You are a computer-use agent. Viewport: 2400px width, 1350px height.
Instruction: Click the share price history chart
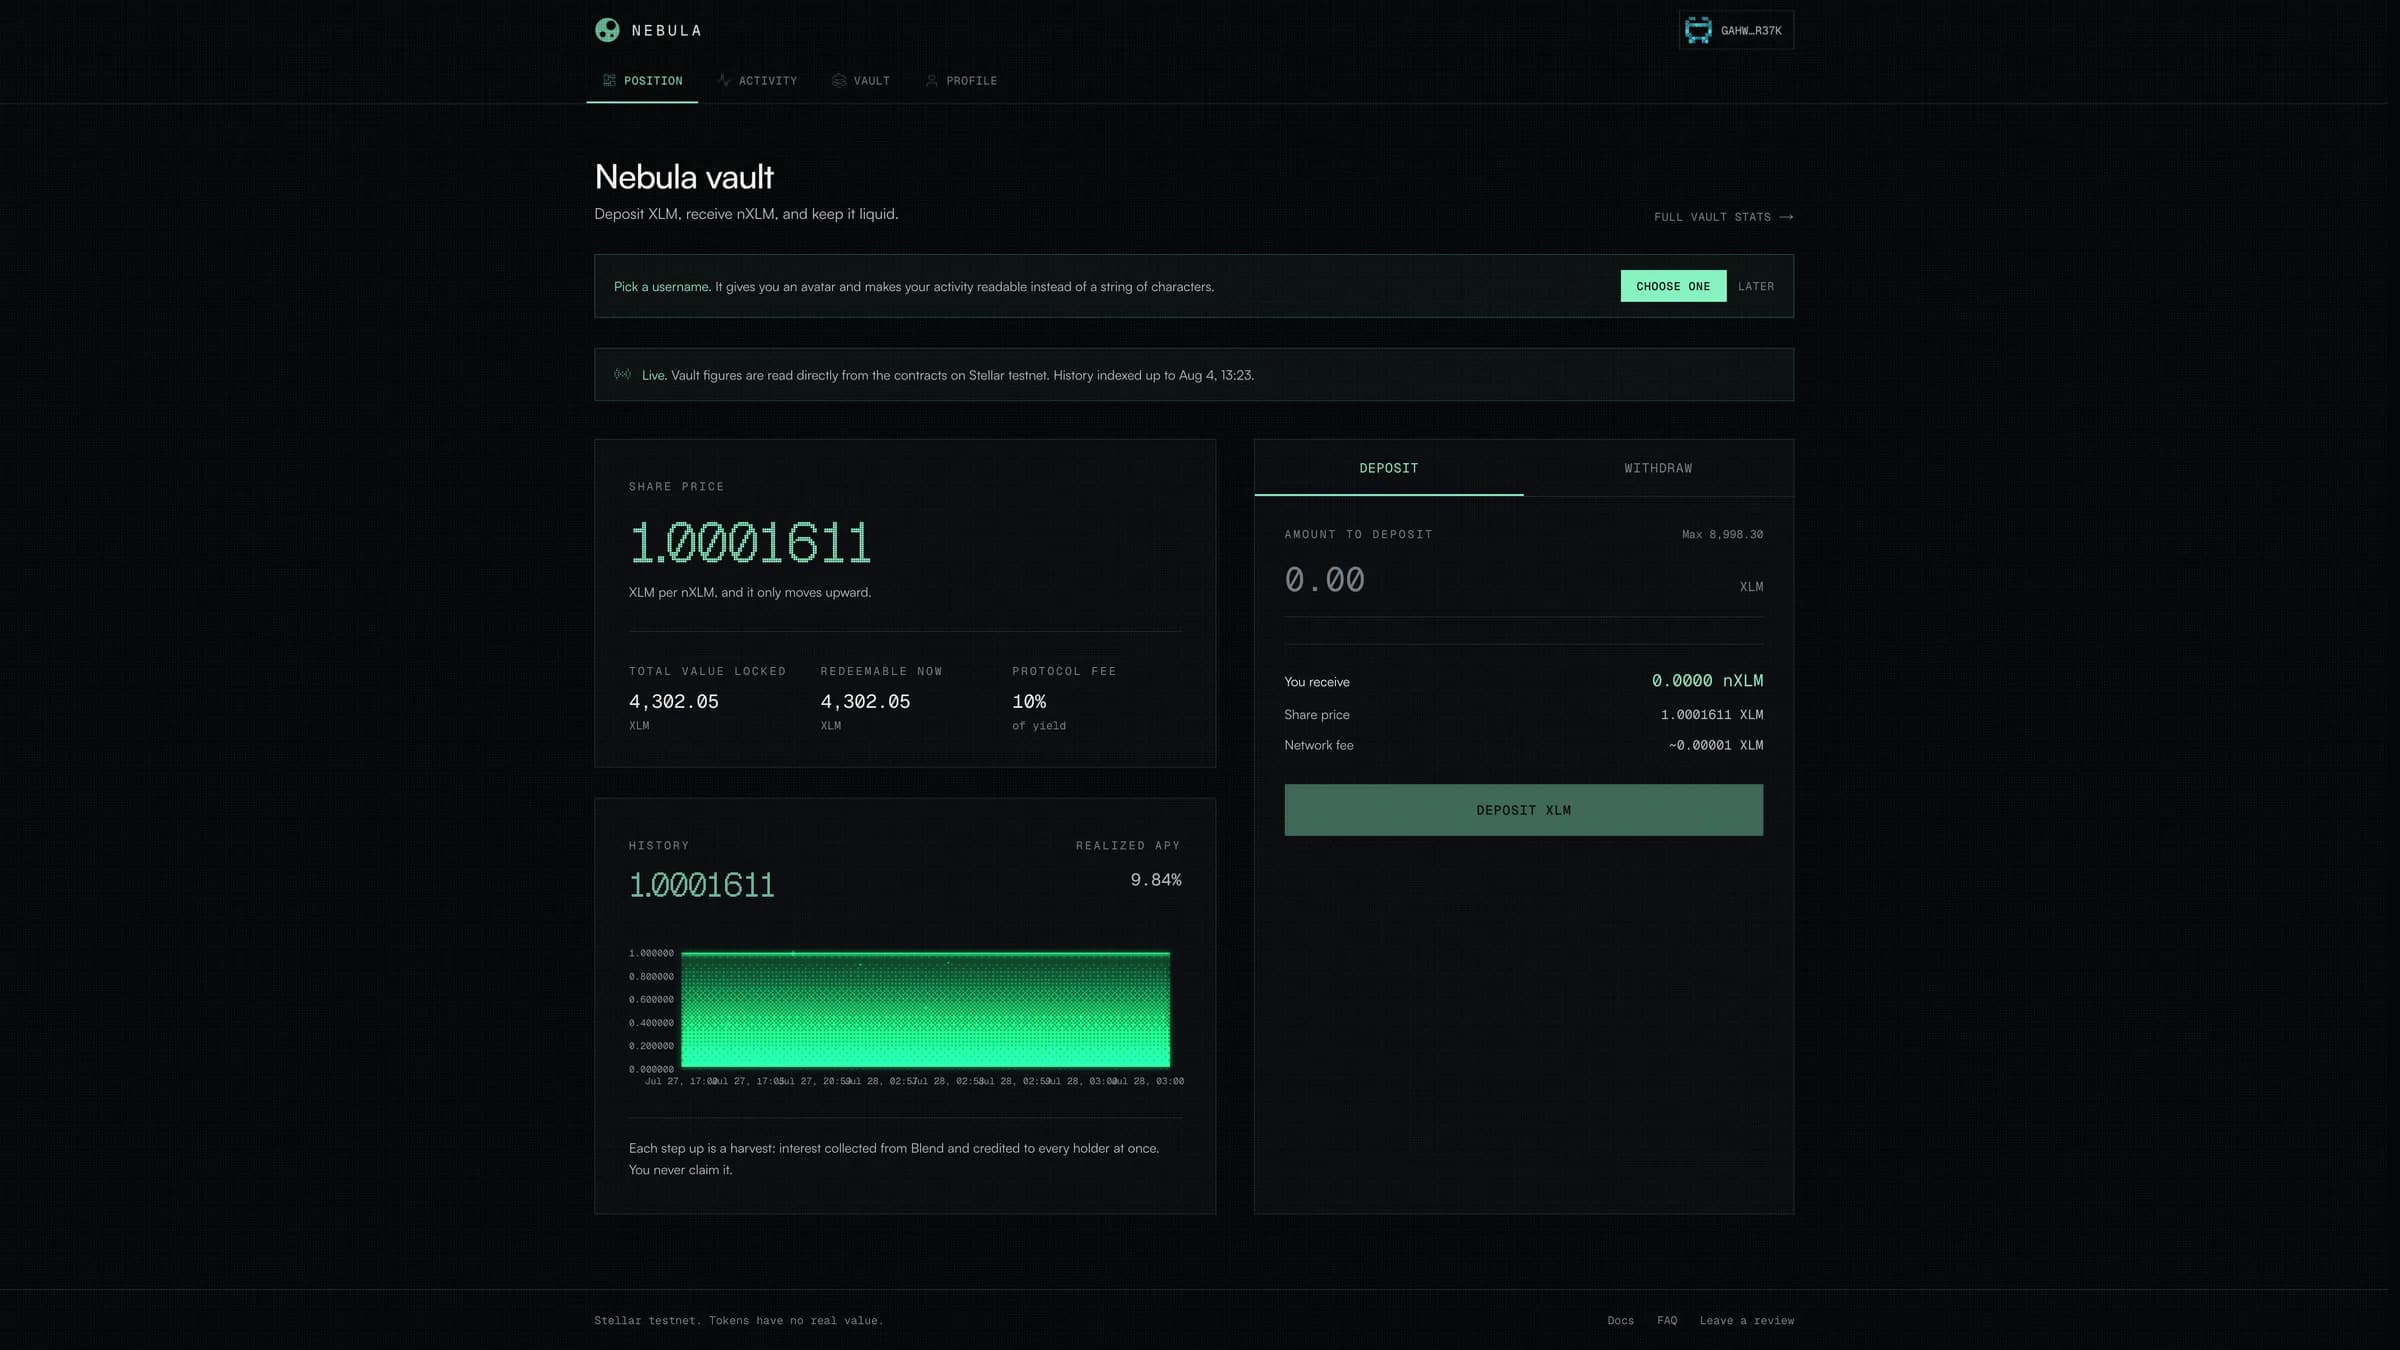pyautogui.click(x=925, y=1010)
